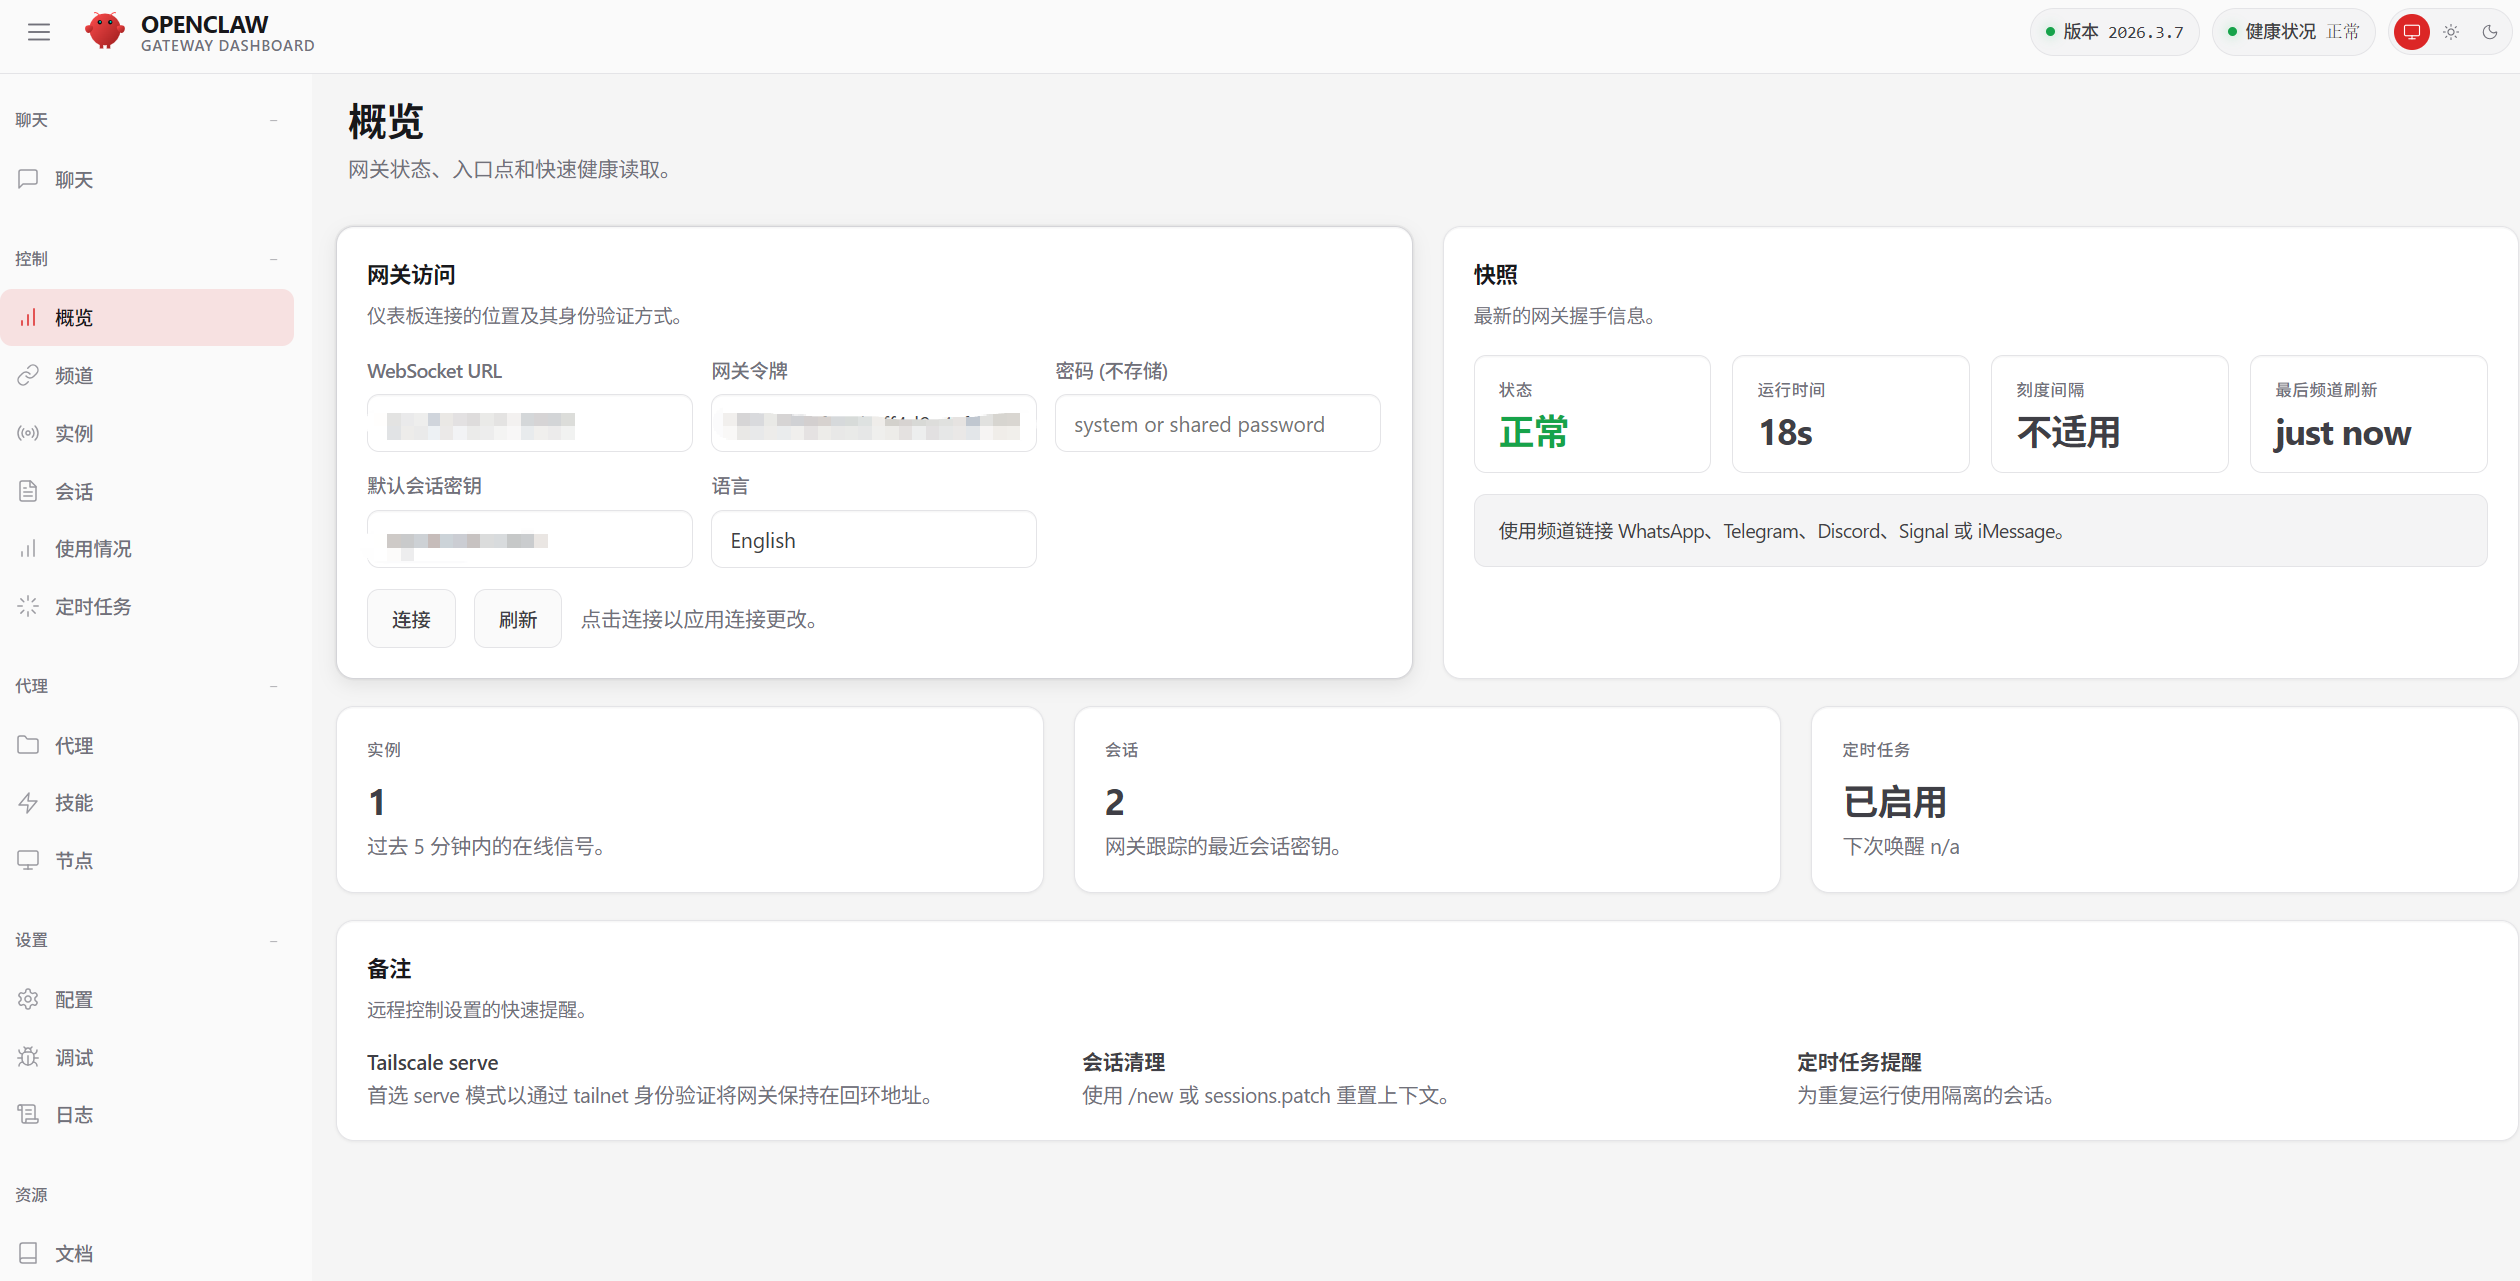Open 定时任务 in sidebar

point(147,606)
